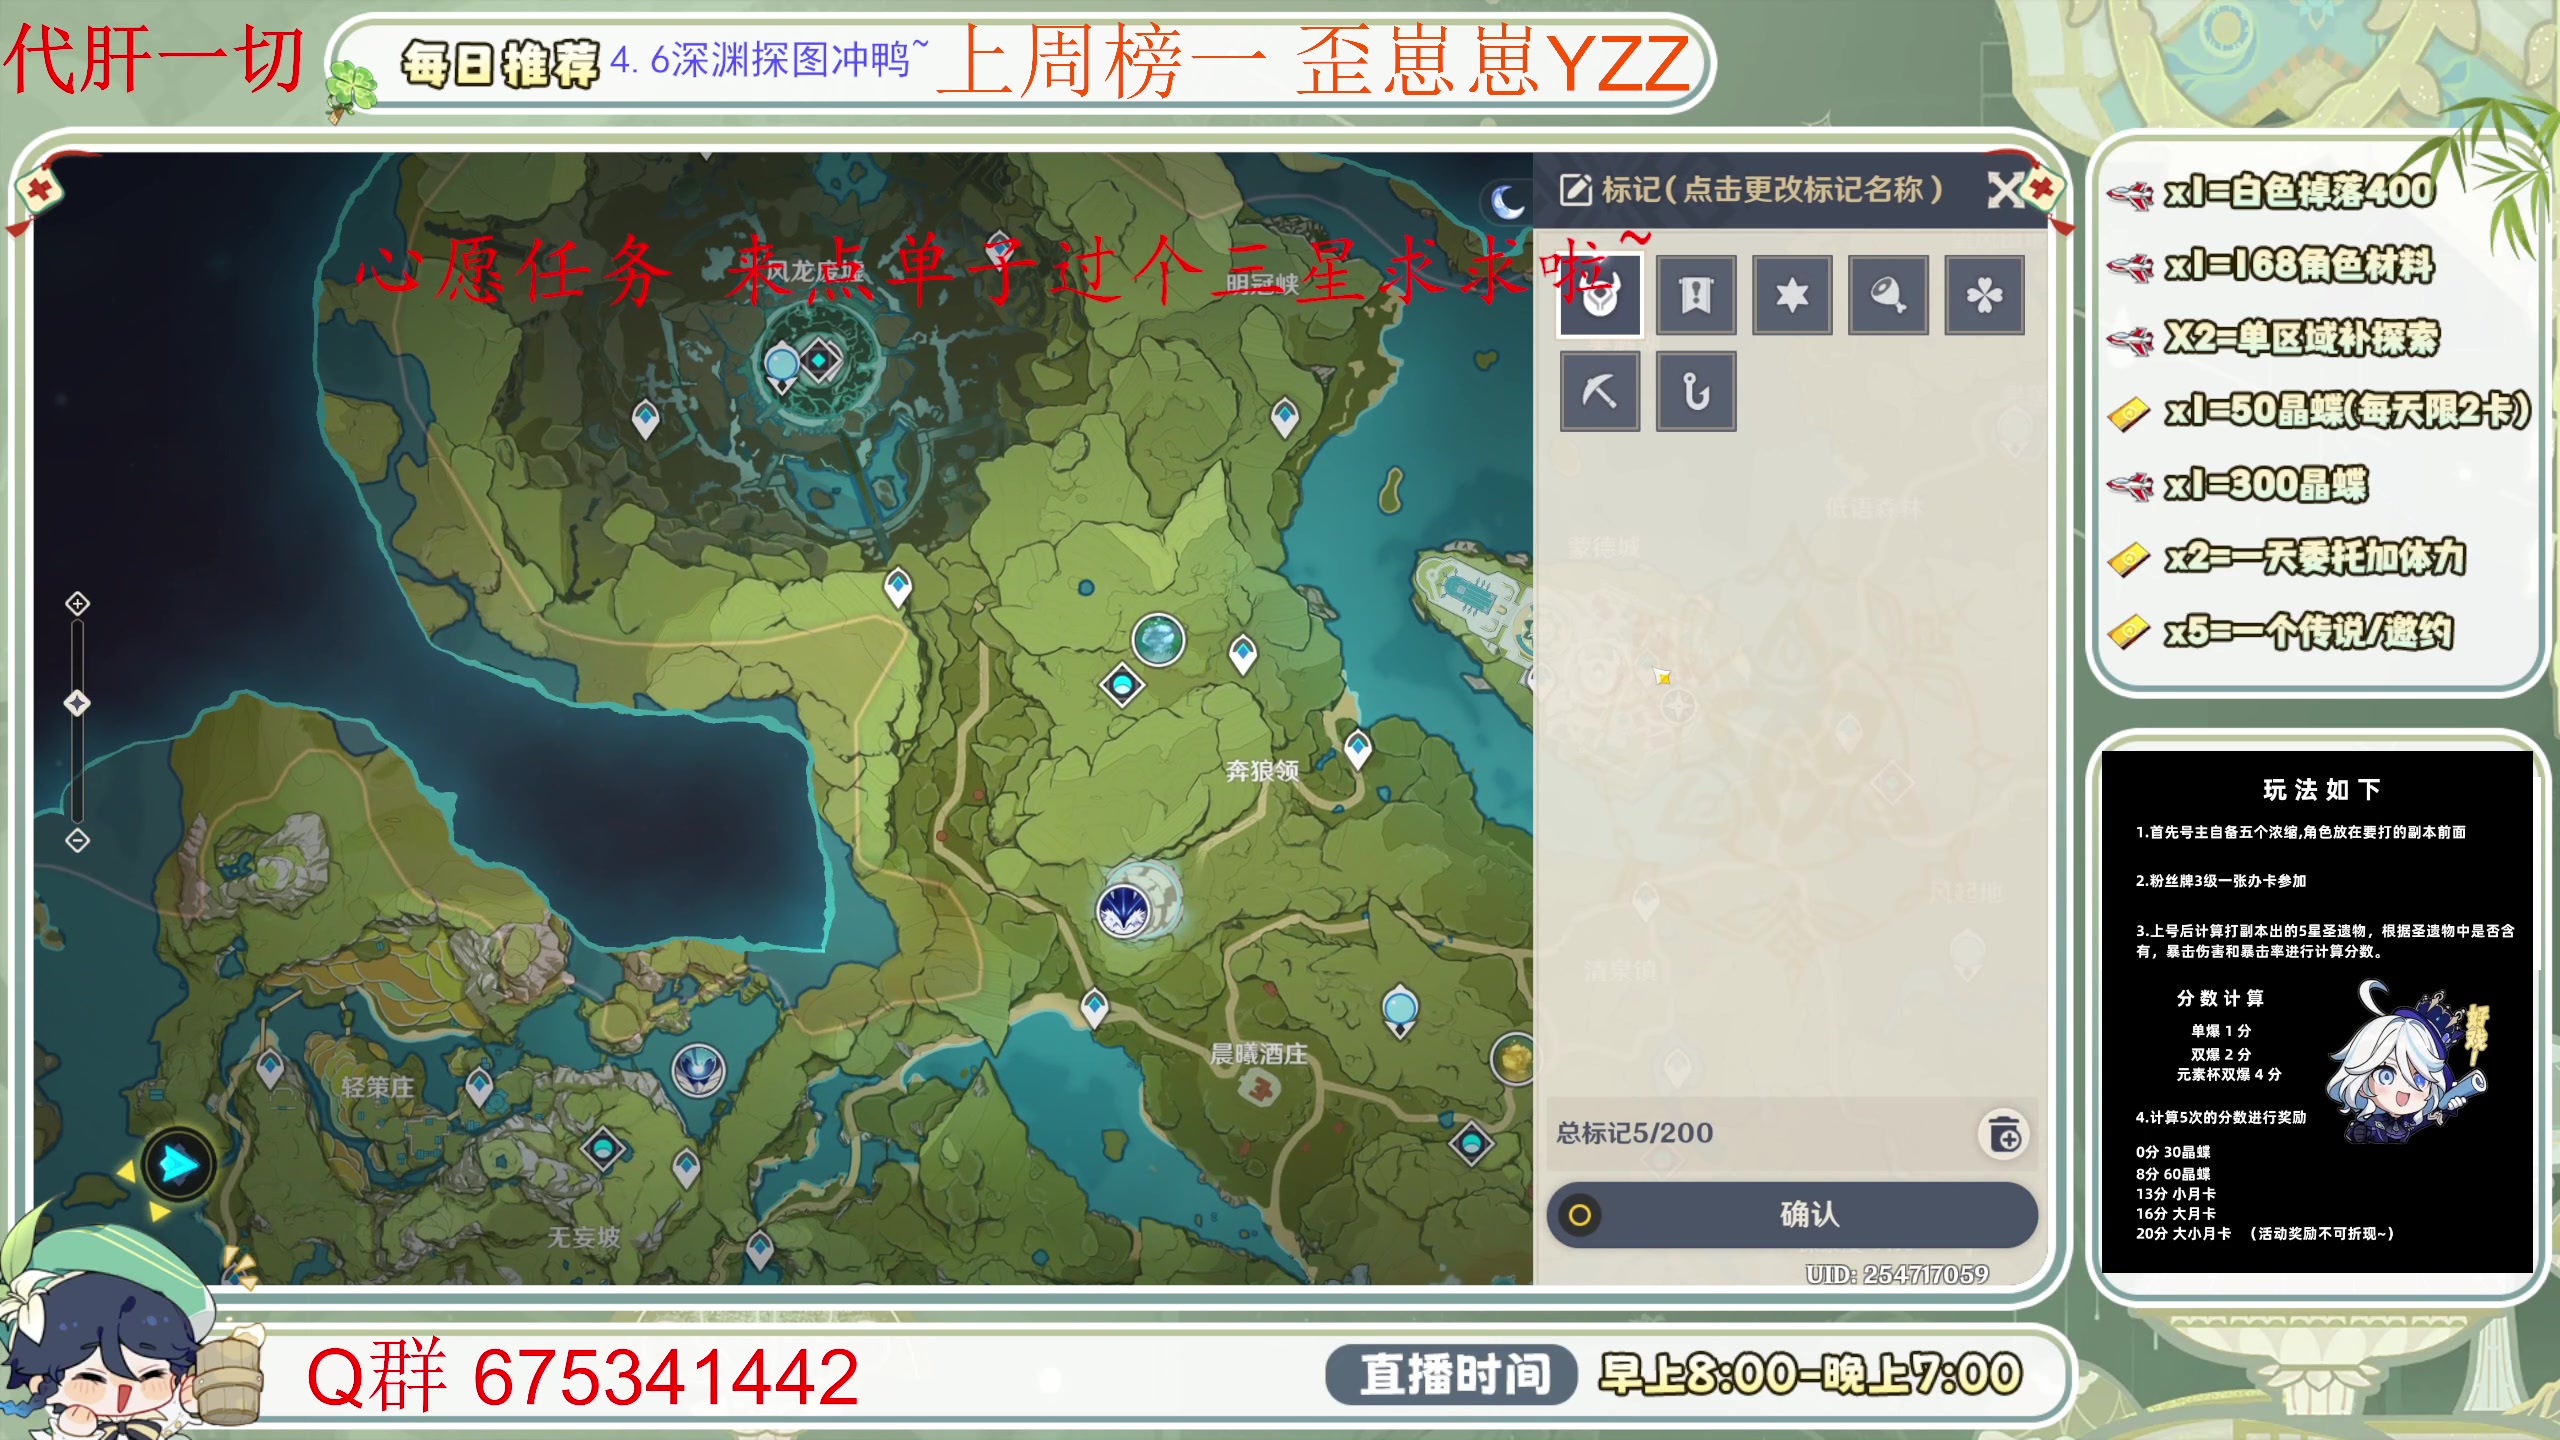Toggle the moon night-time icon

[x=1506, y=203]
